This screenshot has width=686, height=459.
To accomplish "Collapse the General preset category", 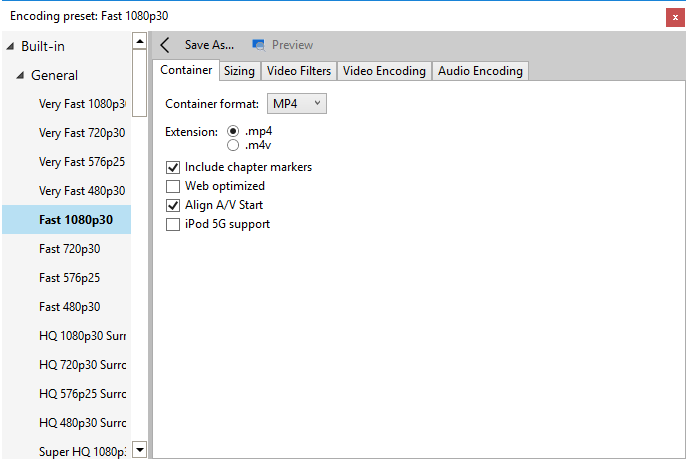I will click(x=20, y=75).
